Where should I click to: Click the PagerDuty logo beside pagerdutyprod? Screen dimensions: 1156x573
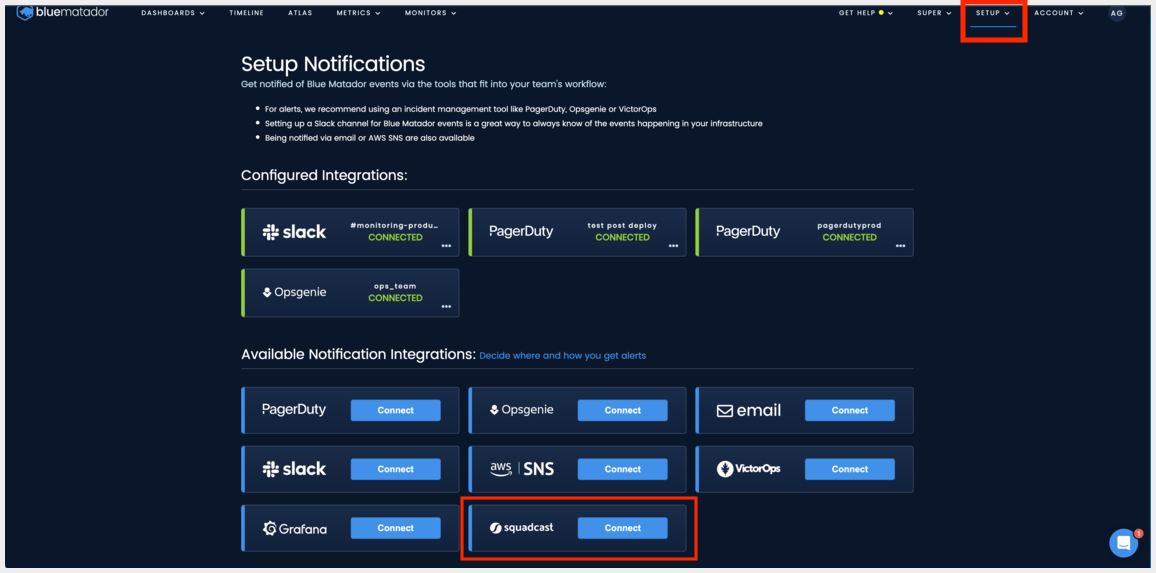[748, 232]
